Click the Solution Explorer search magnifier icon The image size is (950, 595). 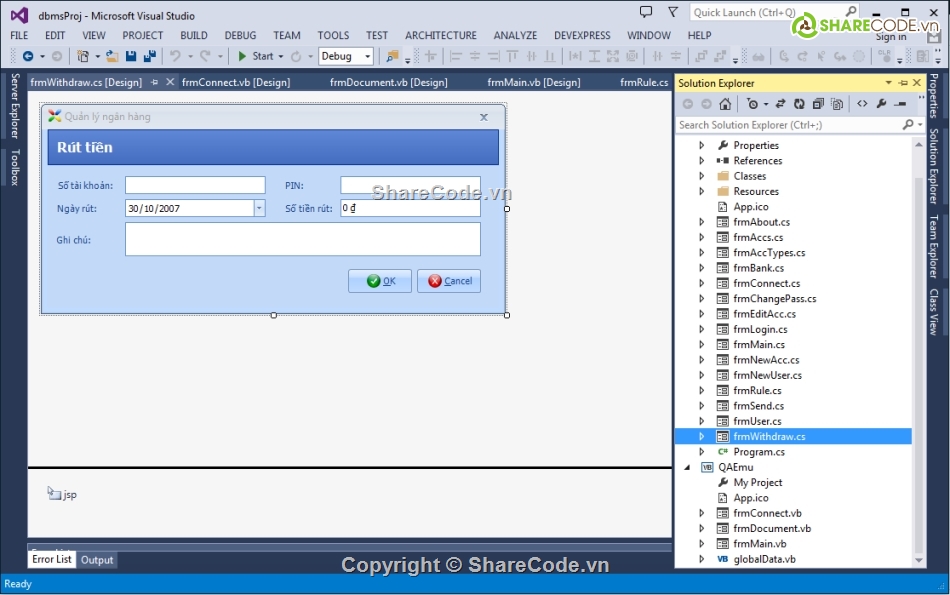(908, 124)
